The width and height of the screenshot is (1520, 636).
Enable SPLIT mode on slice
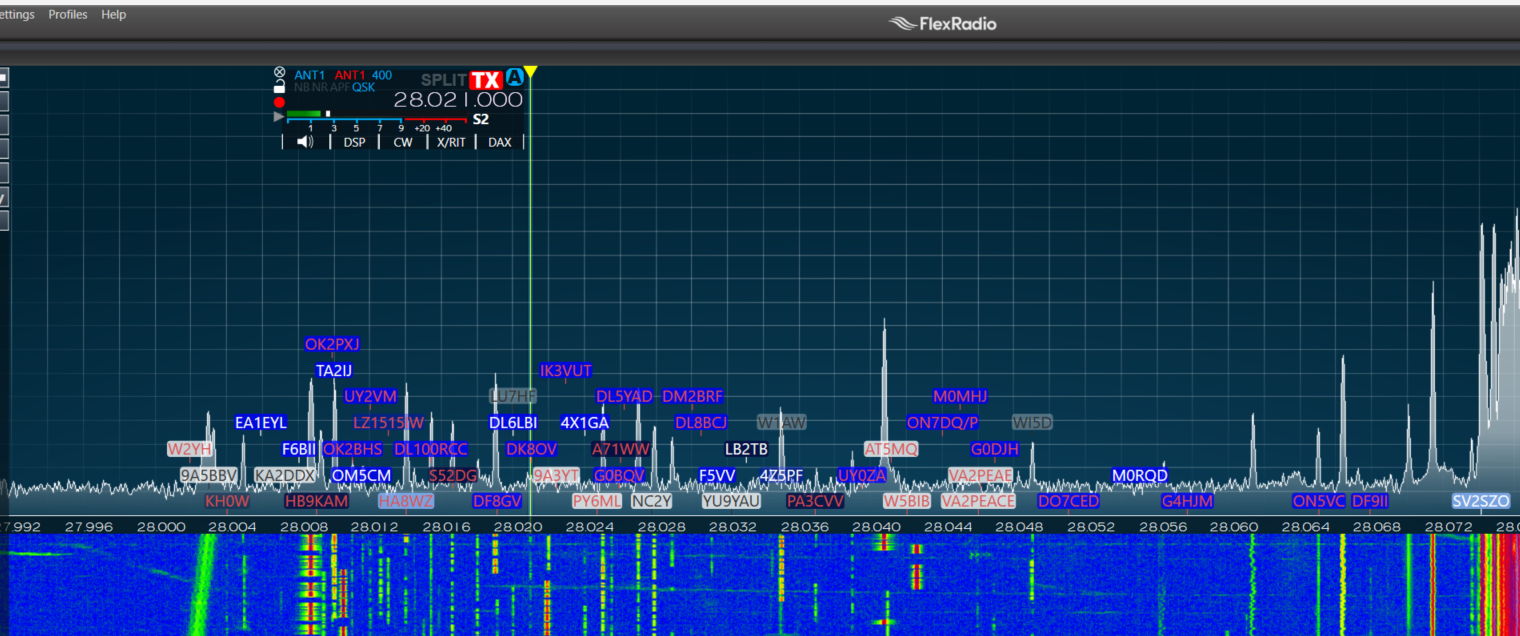pyautogui.click(x=443, y=80)
